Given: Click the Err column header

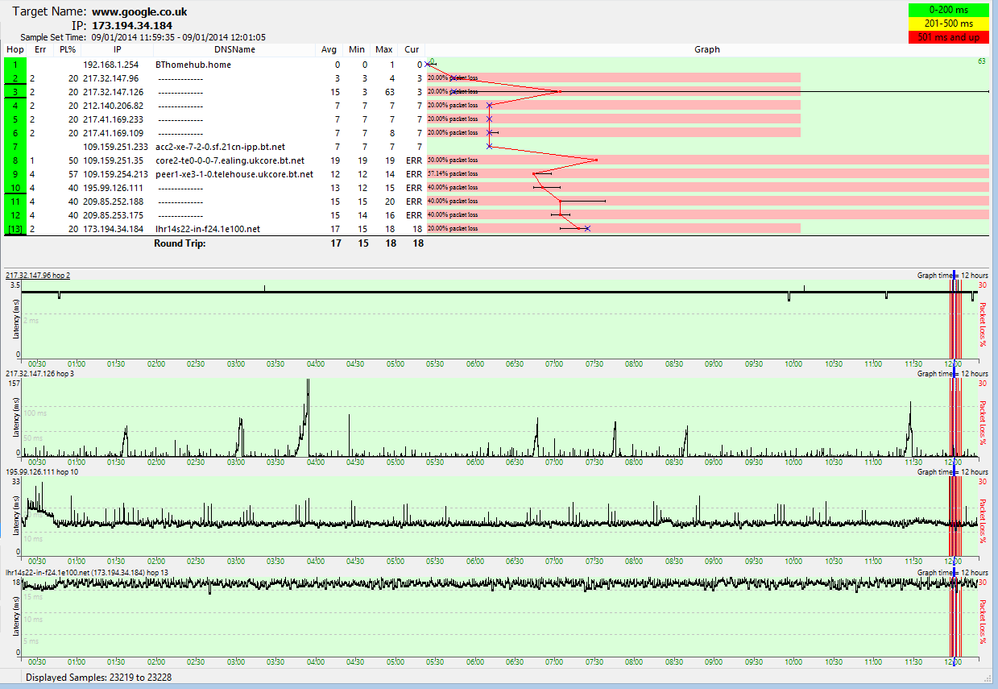Looking at the screenshot, I should [x=40, y=50].
